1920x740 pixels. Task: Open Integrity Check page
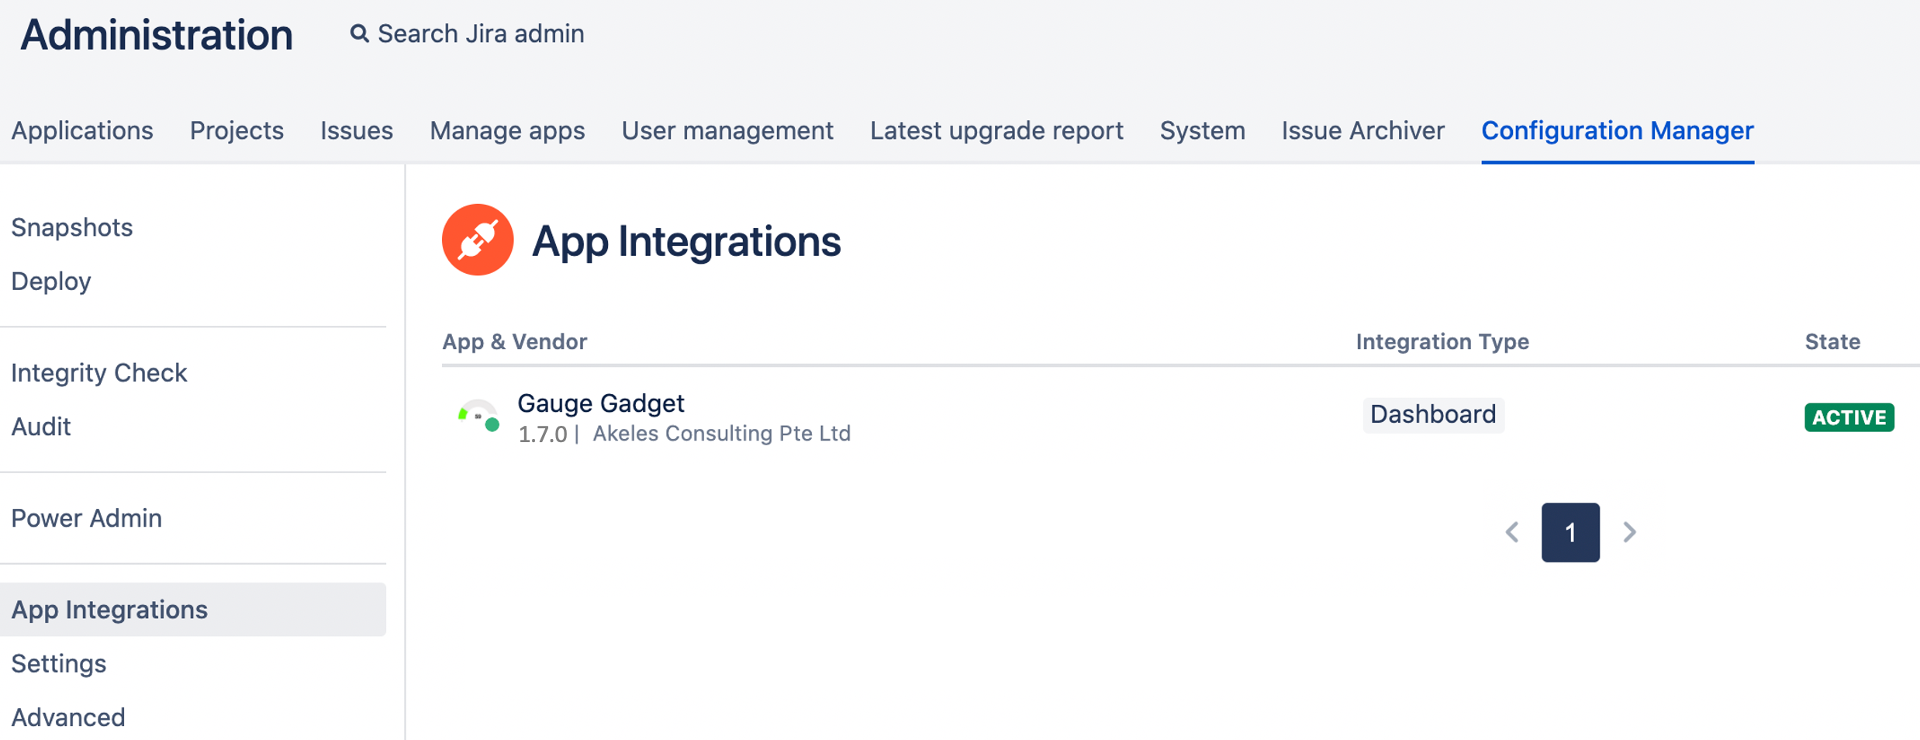99,373
